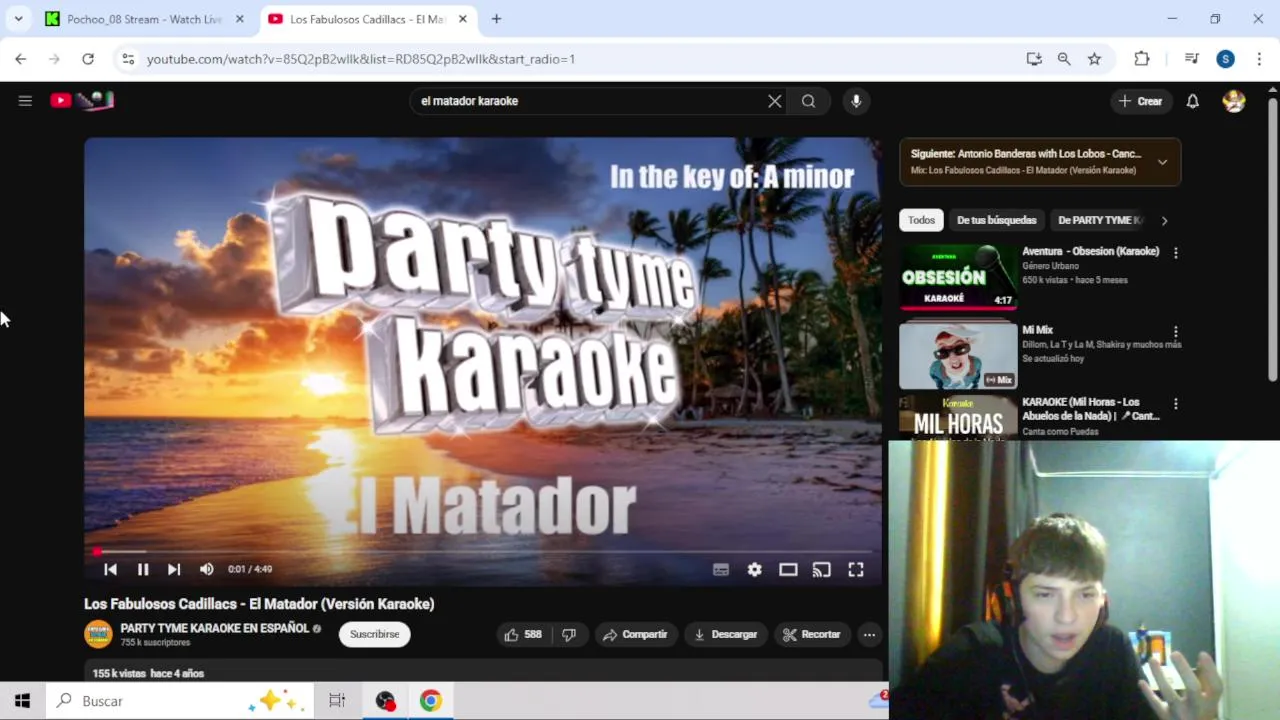
Task: Open PARTY TYME KARAOKE EN ESPAÑOL channel
Action: coord(215,628)
